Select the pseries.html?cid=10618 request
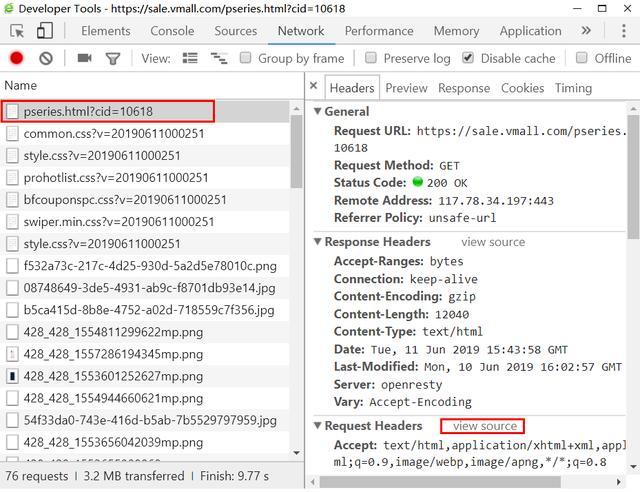The width and height of the screenshot is (640, 492). pyautogui.click(x=145, y=111)
